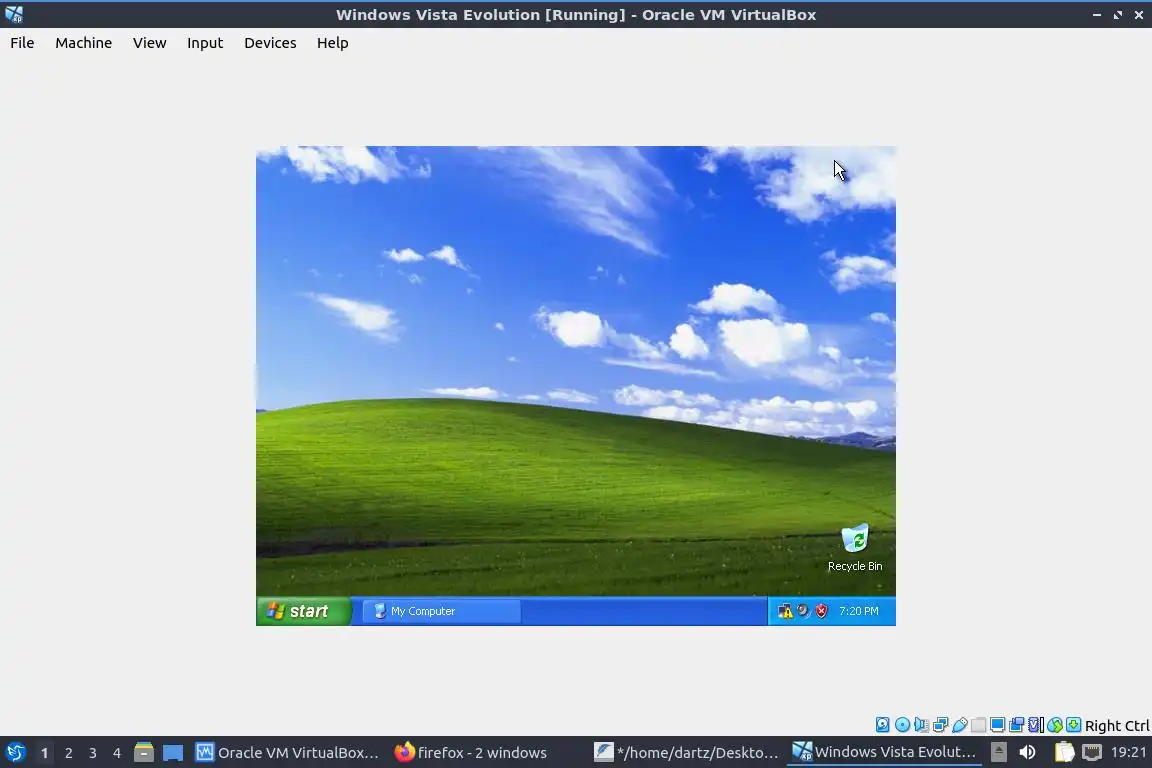Click the 7:20 PM guest clock
The width and height of the screenshot is (1152, 768).
859,611
